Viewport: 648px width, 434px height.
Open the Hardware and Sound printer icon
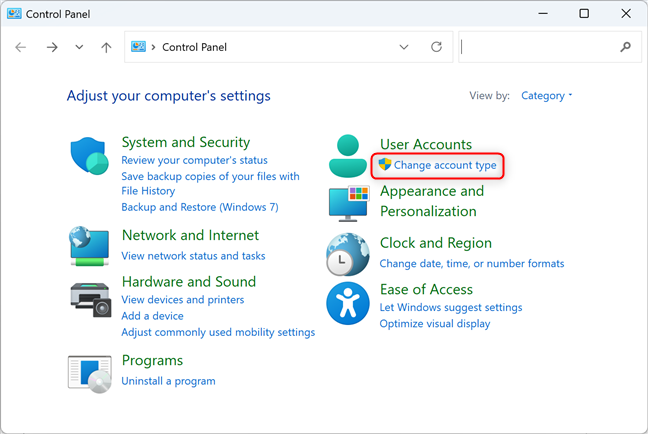coord(91,300)
